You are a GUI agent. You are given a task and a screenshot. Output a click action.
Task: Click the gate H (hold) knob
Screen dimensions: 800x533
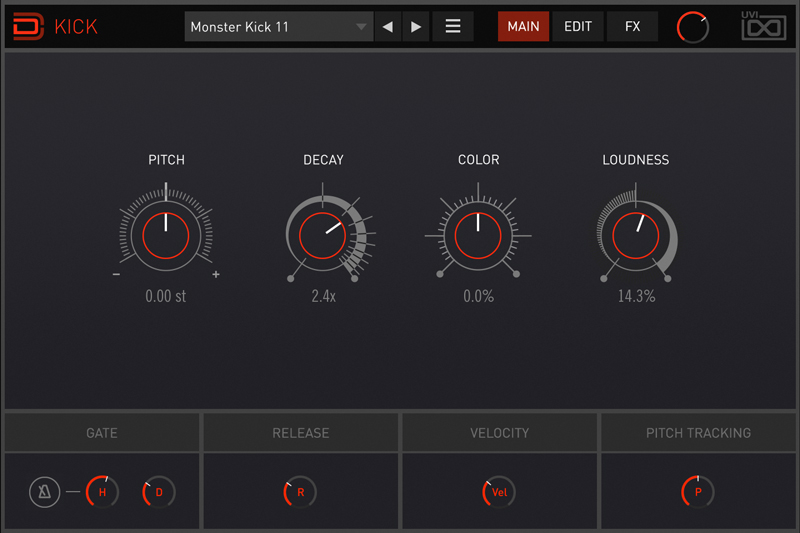click(x=103, y=492)
